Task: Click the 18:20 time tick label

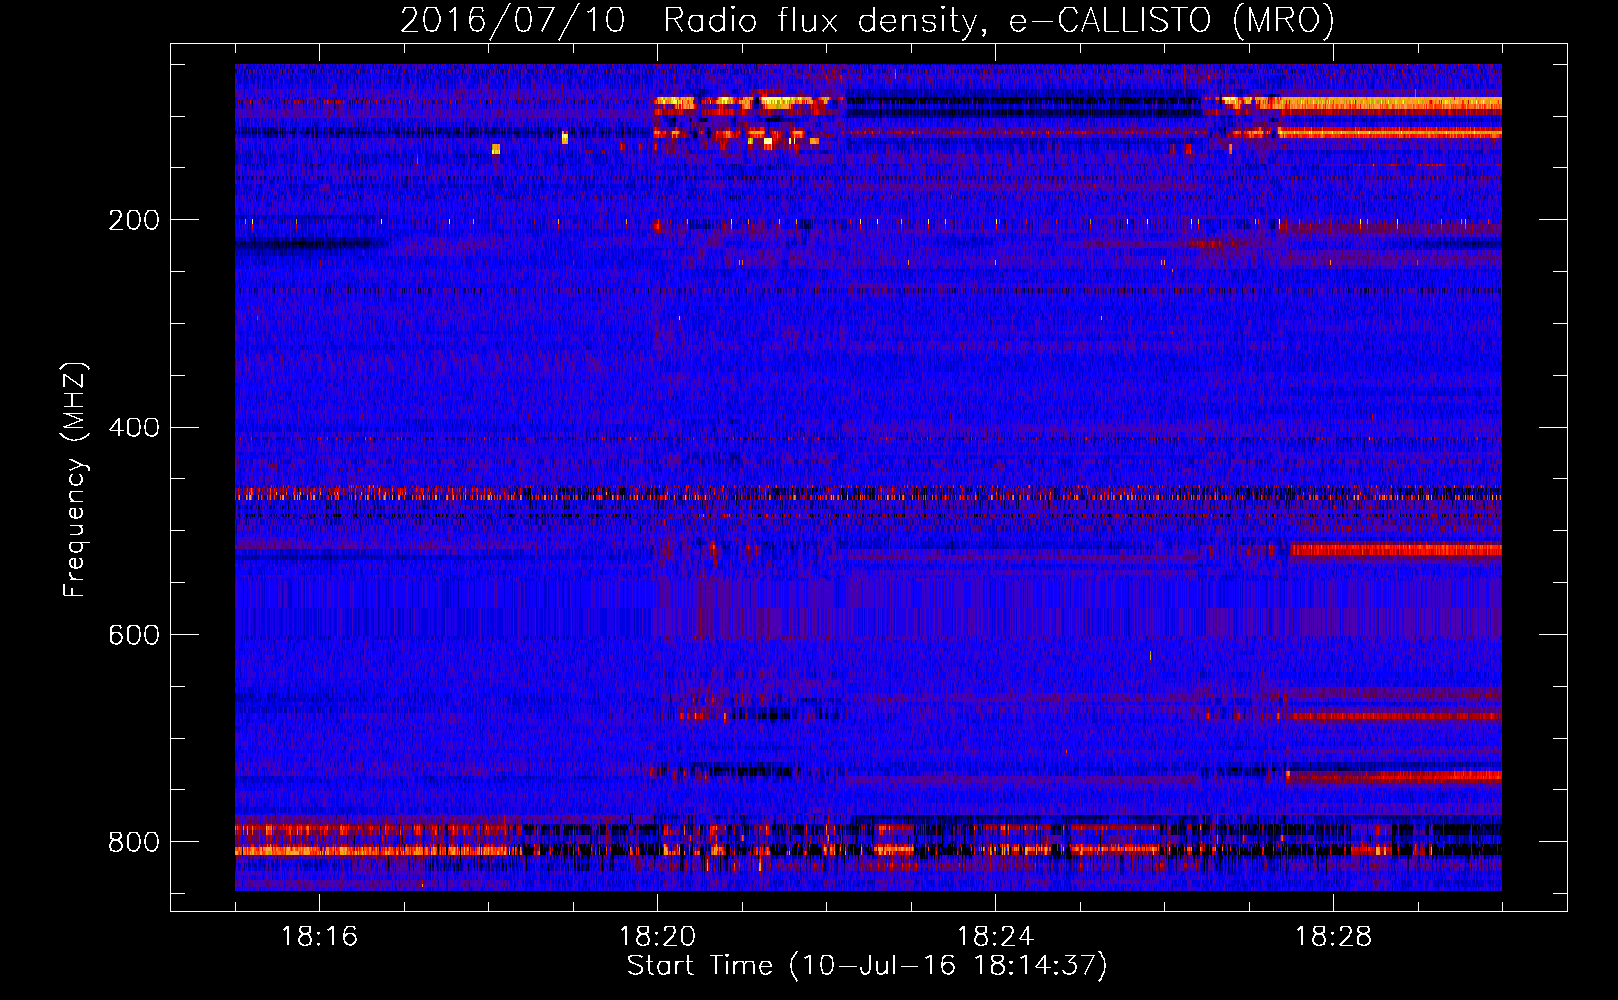Action: (x=657, y=937)
